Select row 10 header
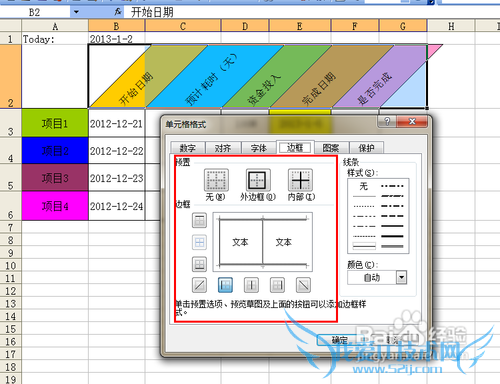This screenshot has width=500, height=384. [x=11, y=266]
